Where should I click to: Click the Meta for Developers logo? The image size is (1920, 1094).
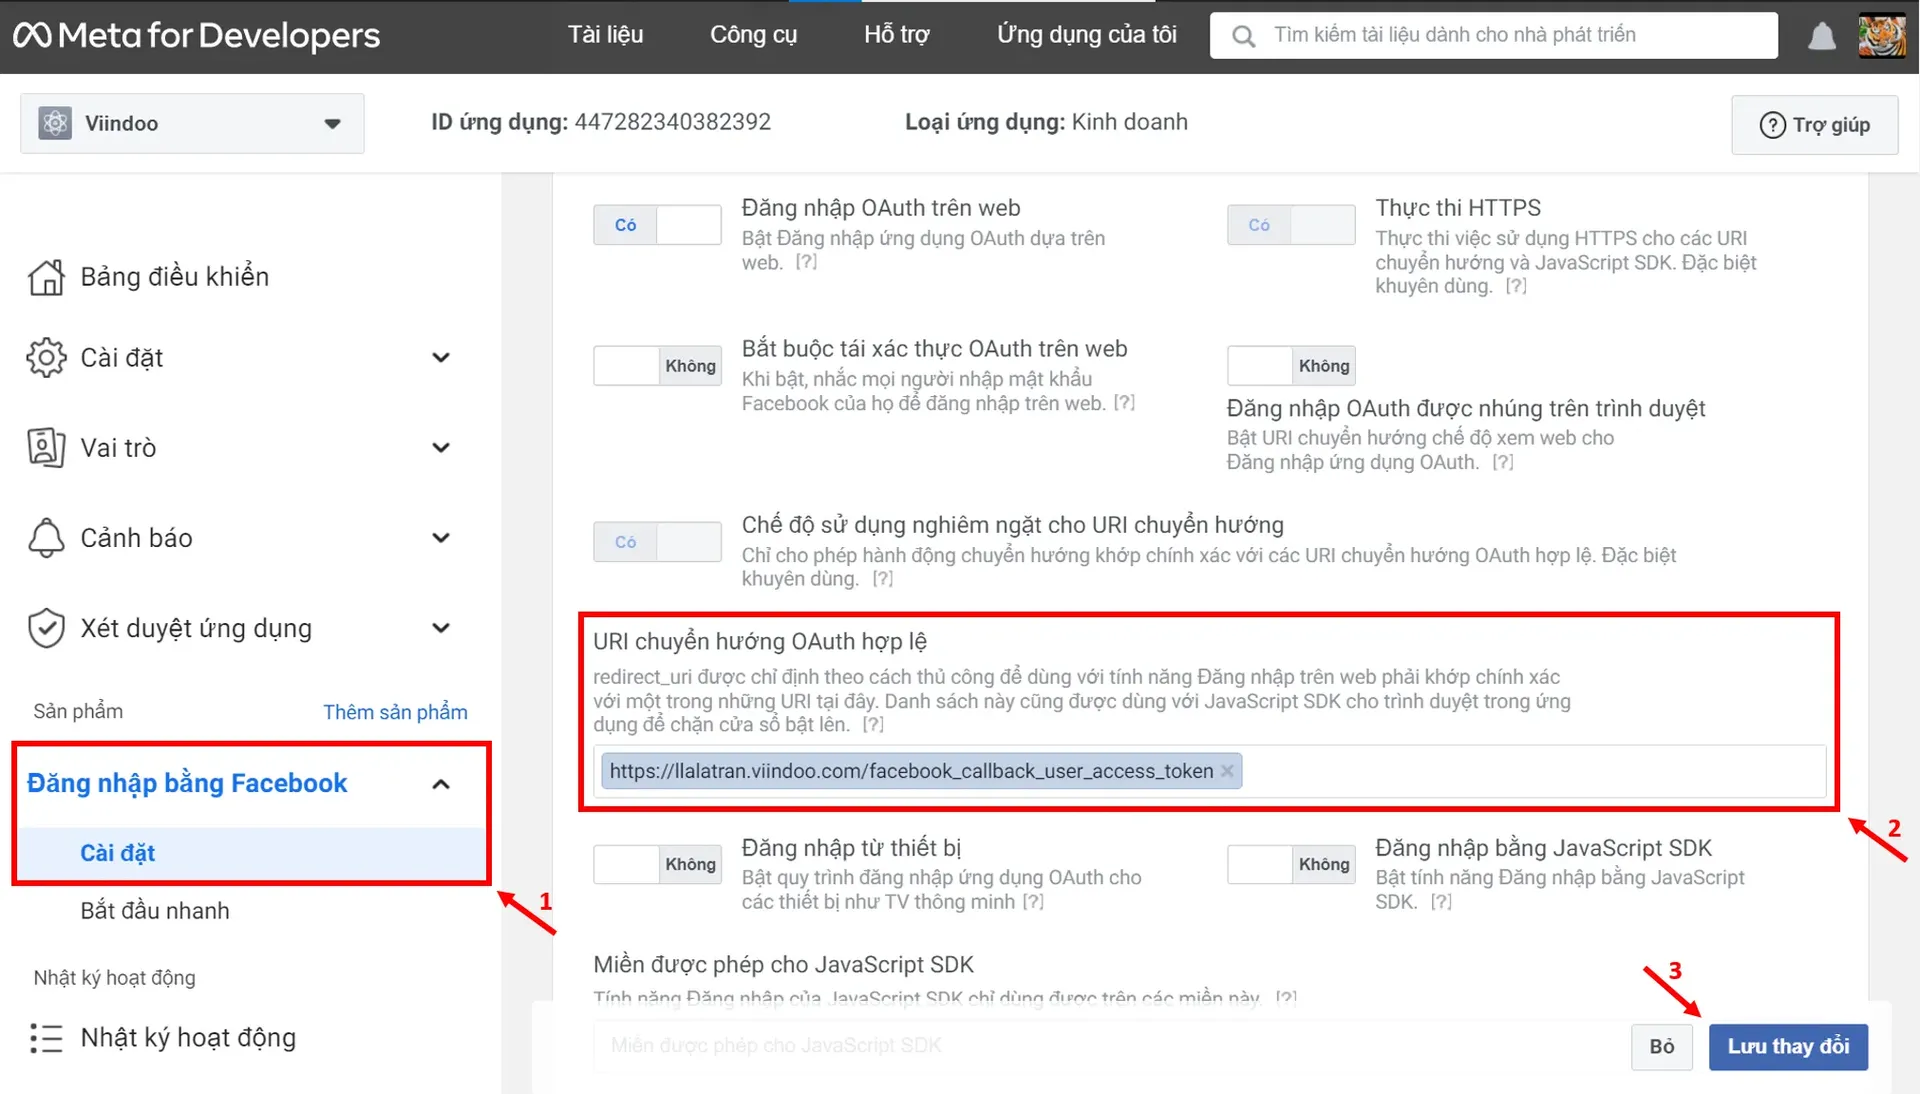(x=196, y=36)
